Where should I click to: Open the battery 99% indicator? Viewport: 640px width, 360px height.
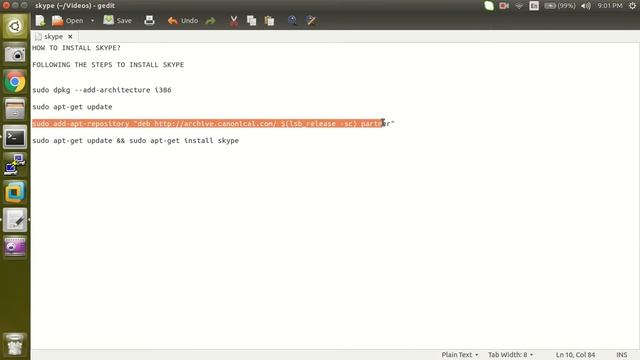click(560, 6)
